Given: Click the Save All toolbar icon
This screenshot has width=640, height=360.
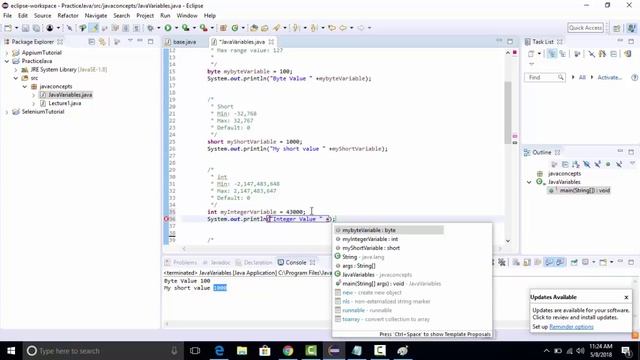Looking at the screenshot, I should pyautogui.click(x=36, y=28).
